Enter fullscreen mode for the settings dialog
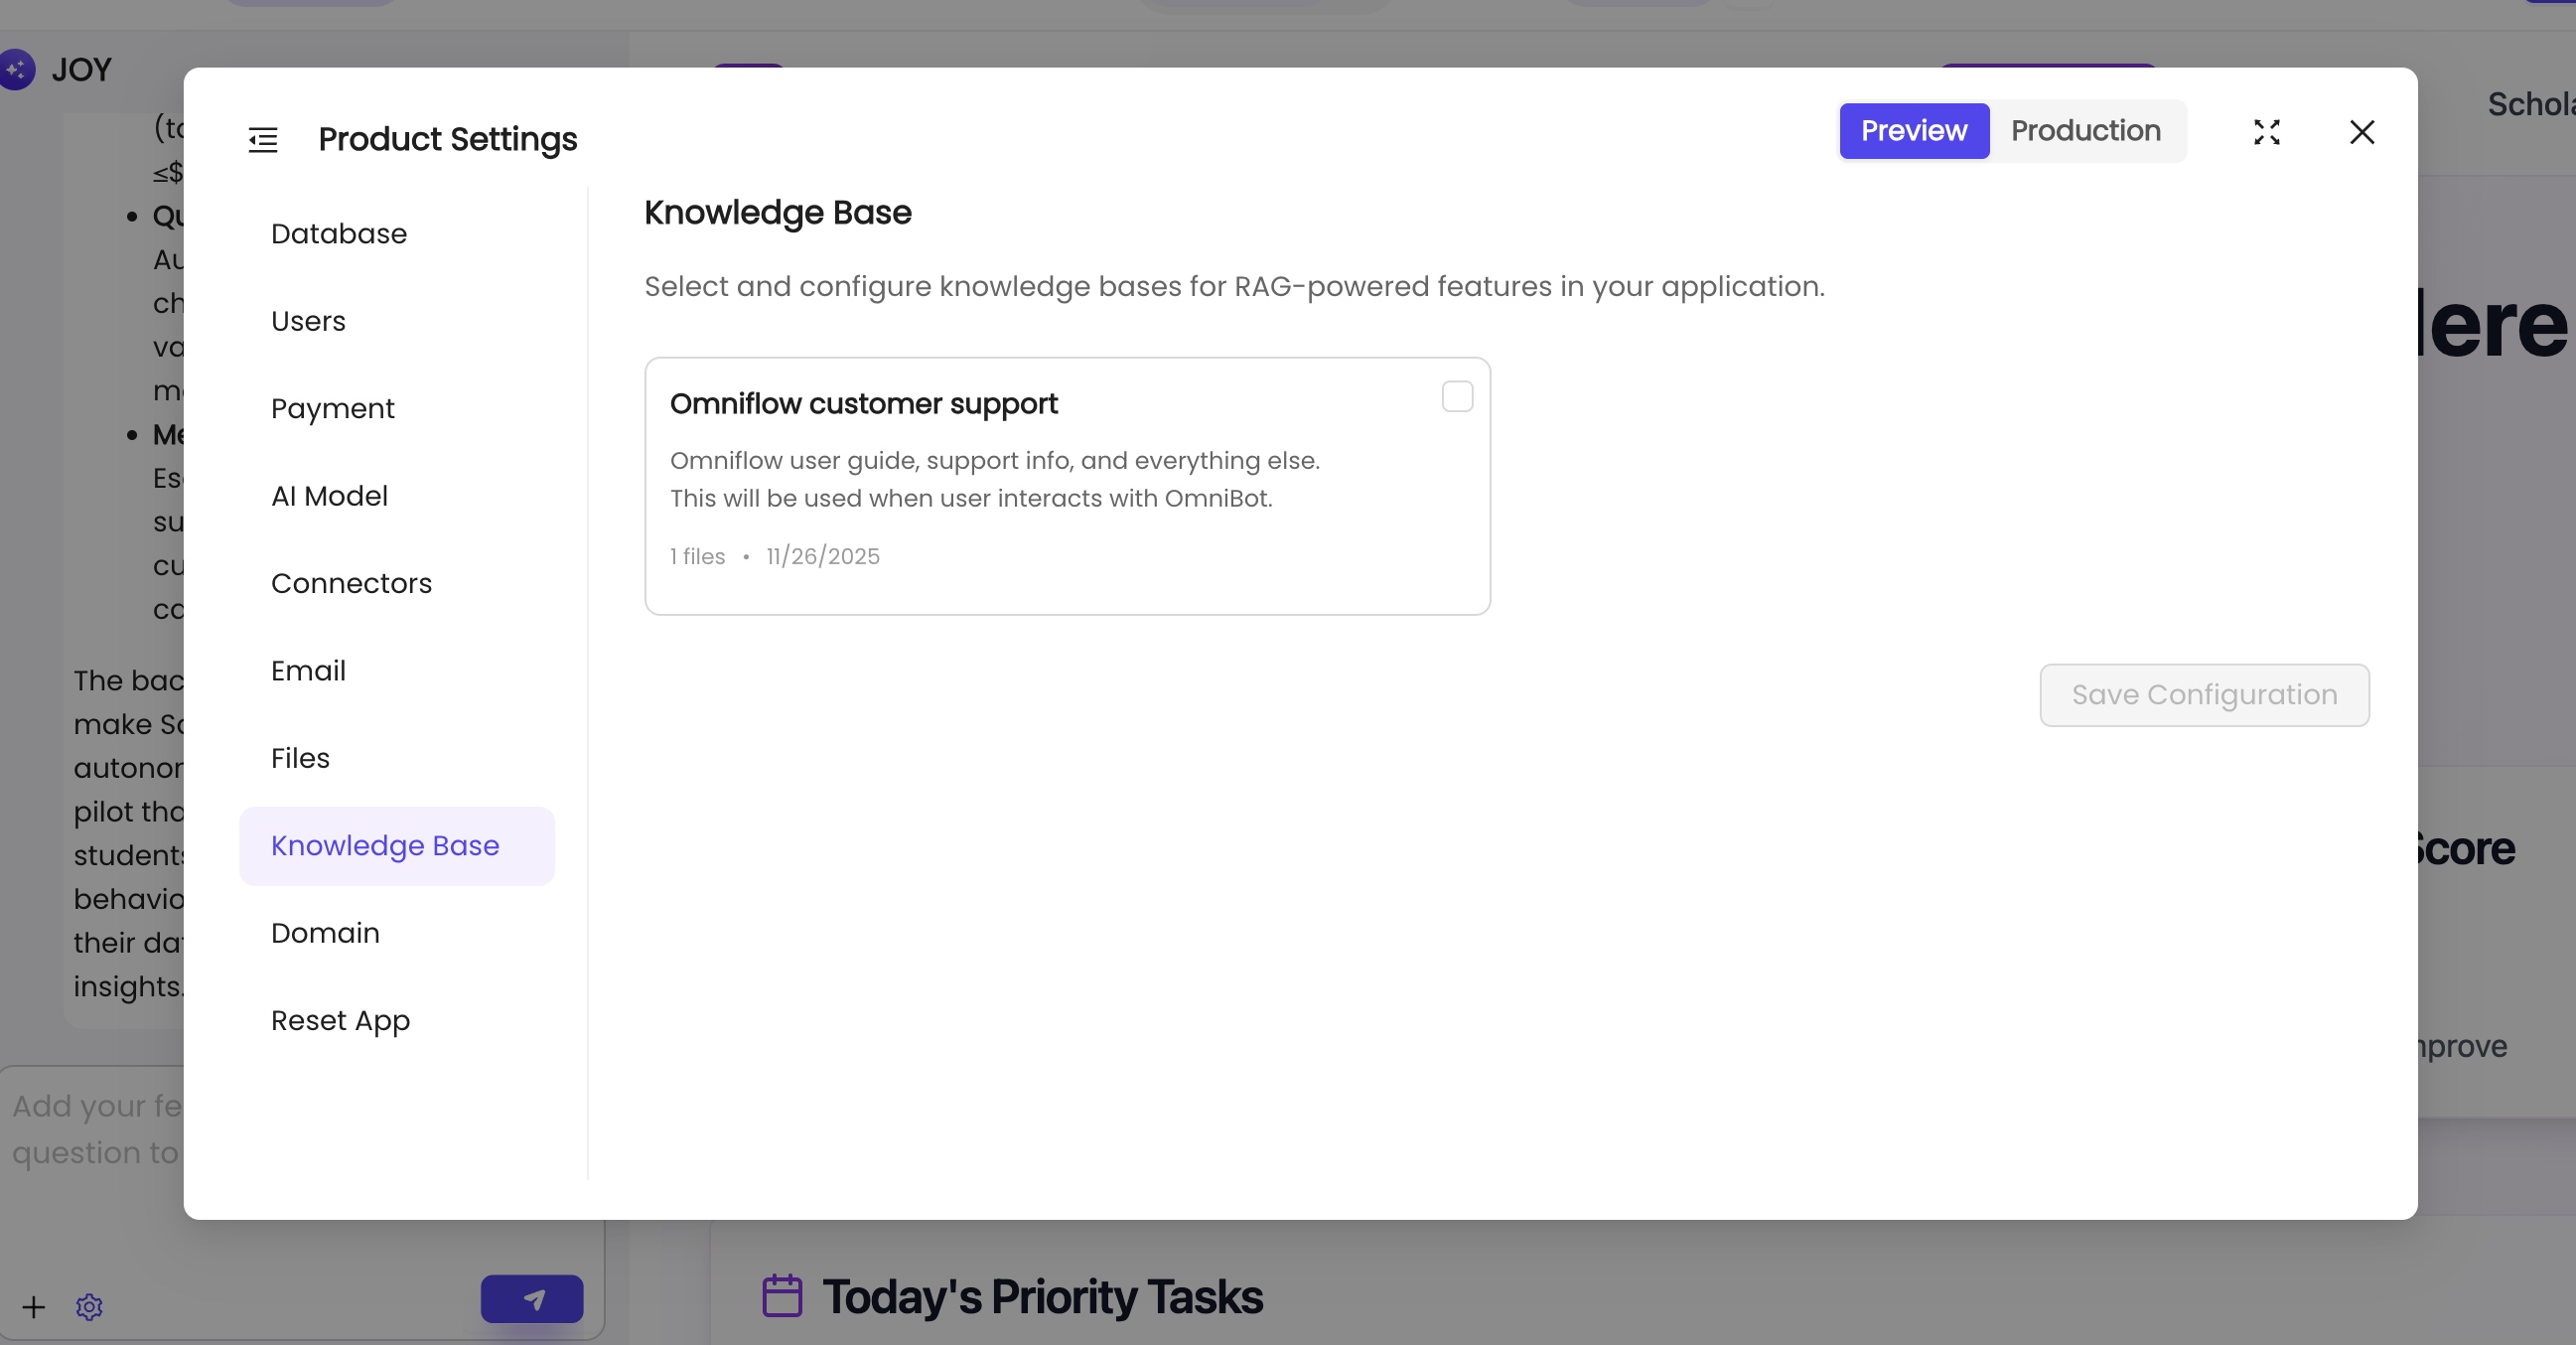 (2267, 132)
